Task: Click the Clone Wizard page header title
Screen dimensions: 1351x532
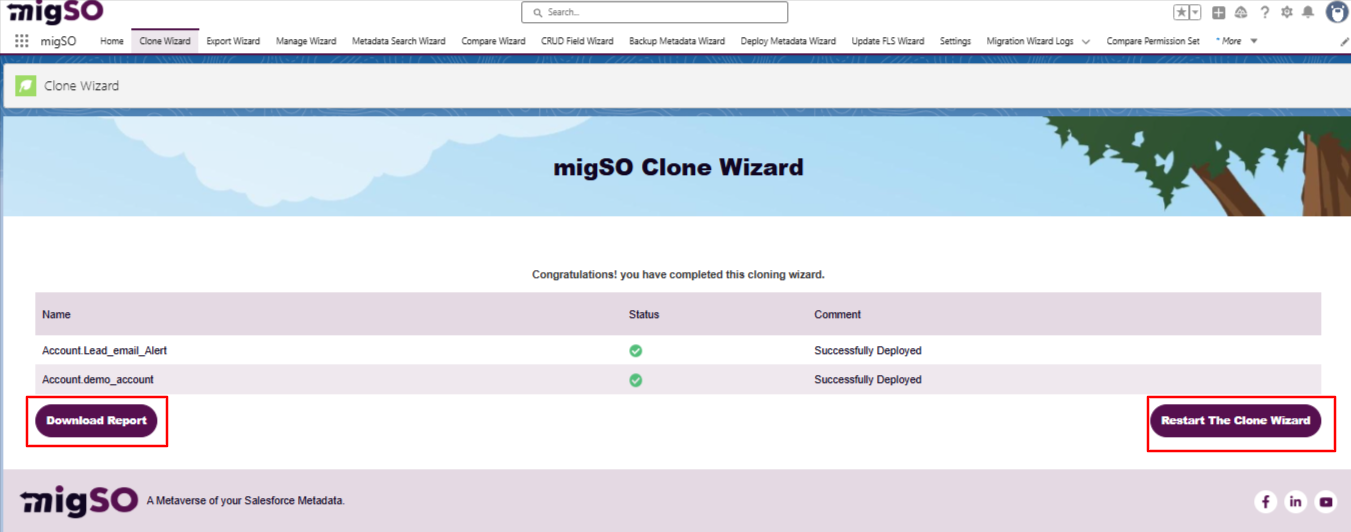Action: click(x=81, y=86)
